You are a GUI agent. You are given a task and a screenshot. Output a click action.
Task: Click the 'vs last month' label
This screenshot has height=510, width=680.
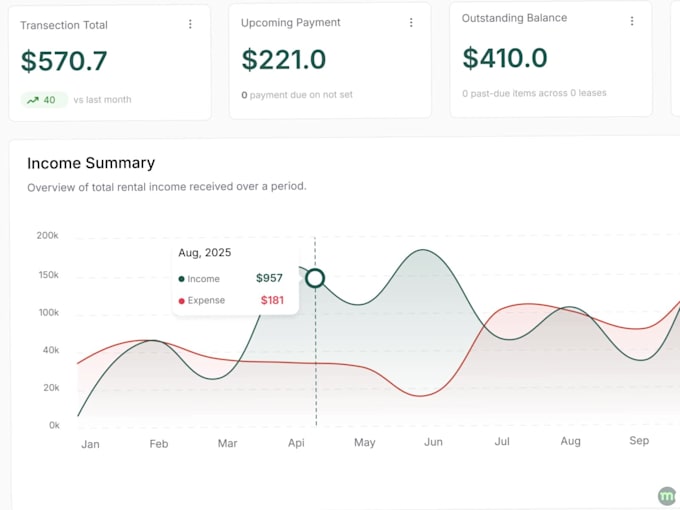[102, 100]
